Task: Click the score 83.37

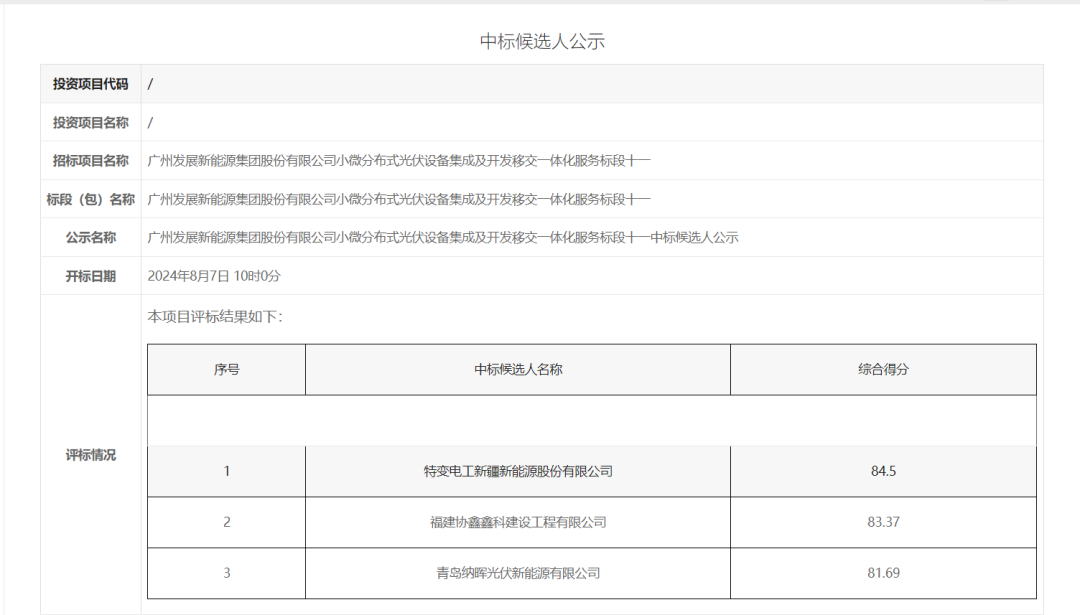Action: point(883,522)
